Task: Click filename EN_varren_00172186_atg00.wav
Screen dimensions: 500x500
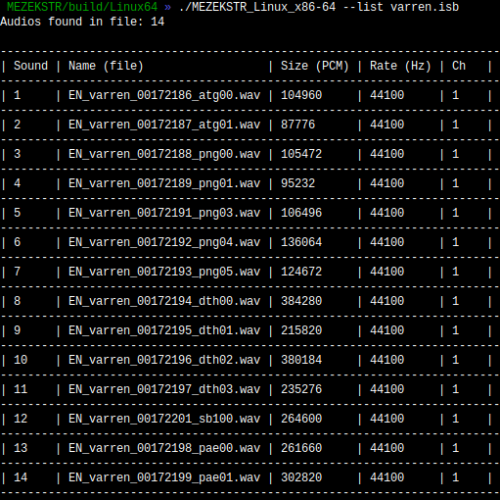Action: pos(164,96)
